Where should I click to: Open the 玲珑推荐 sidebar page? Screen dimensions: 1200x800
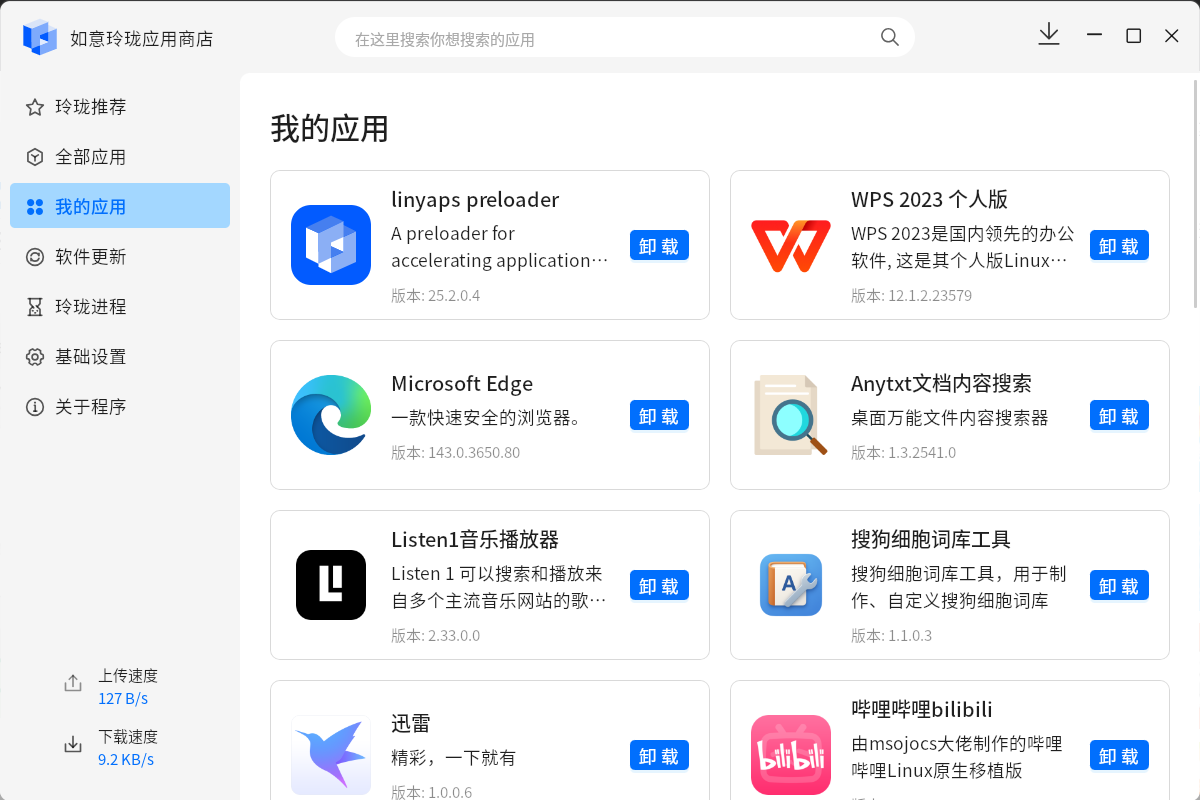pos(120,107)
